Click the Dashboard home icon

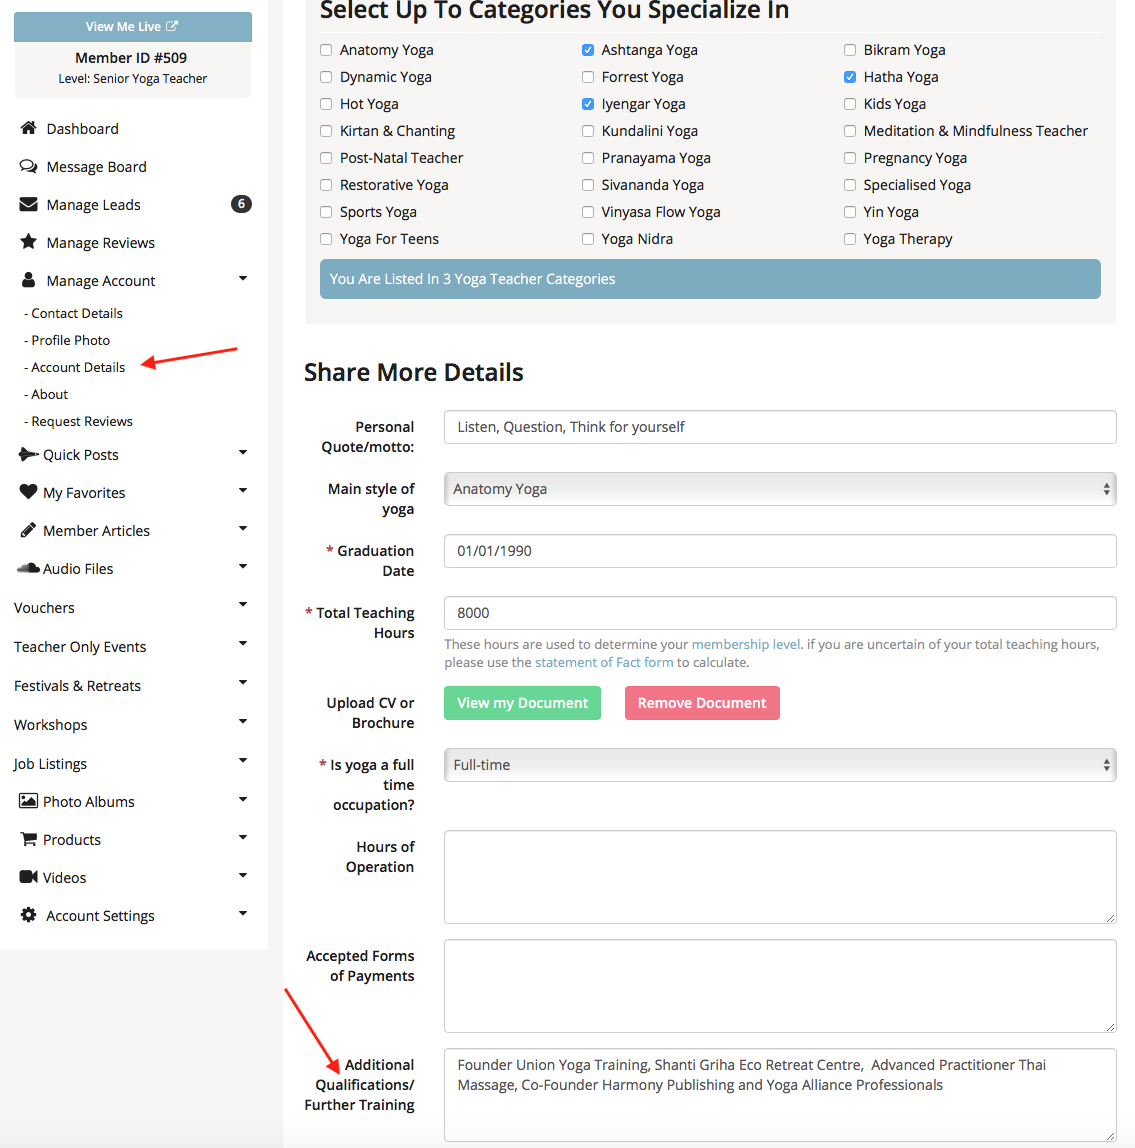pos(28,128)
